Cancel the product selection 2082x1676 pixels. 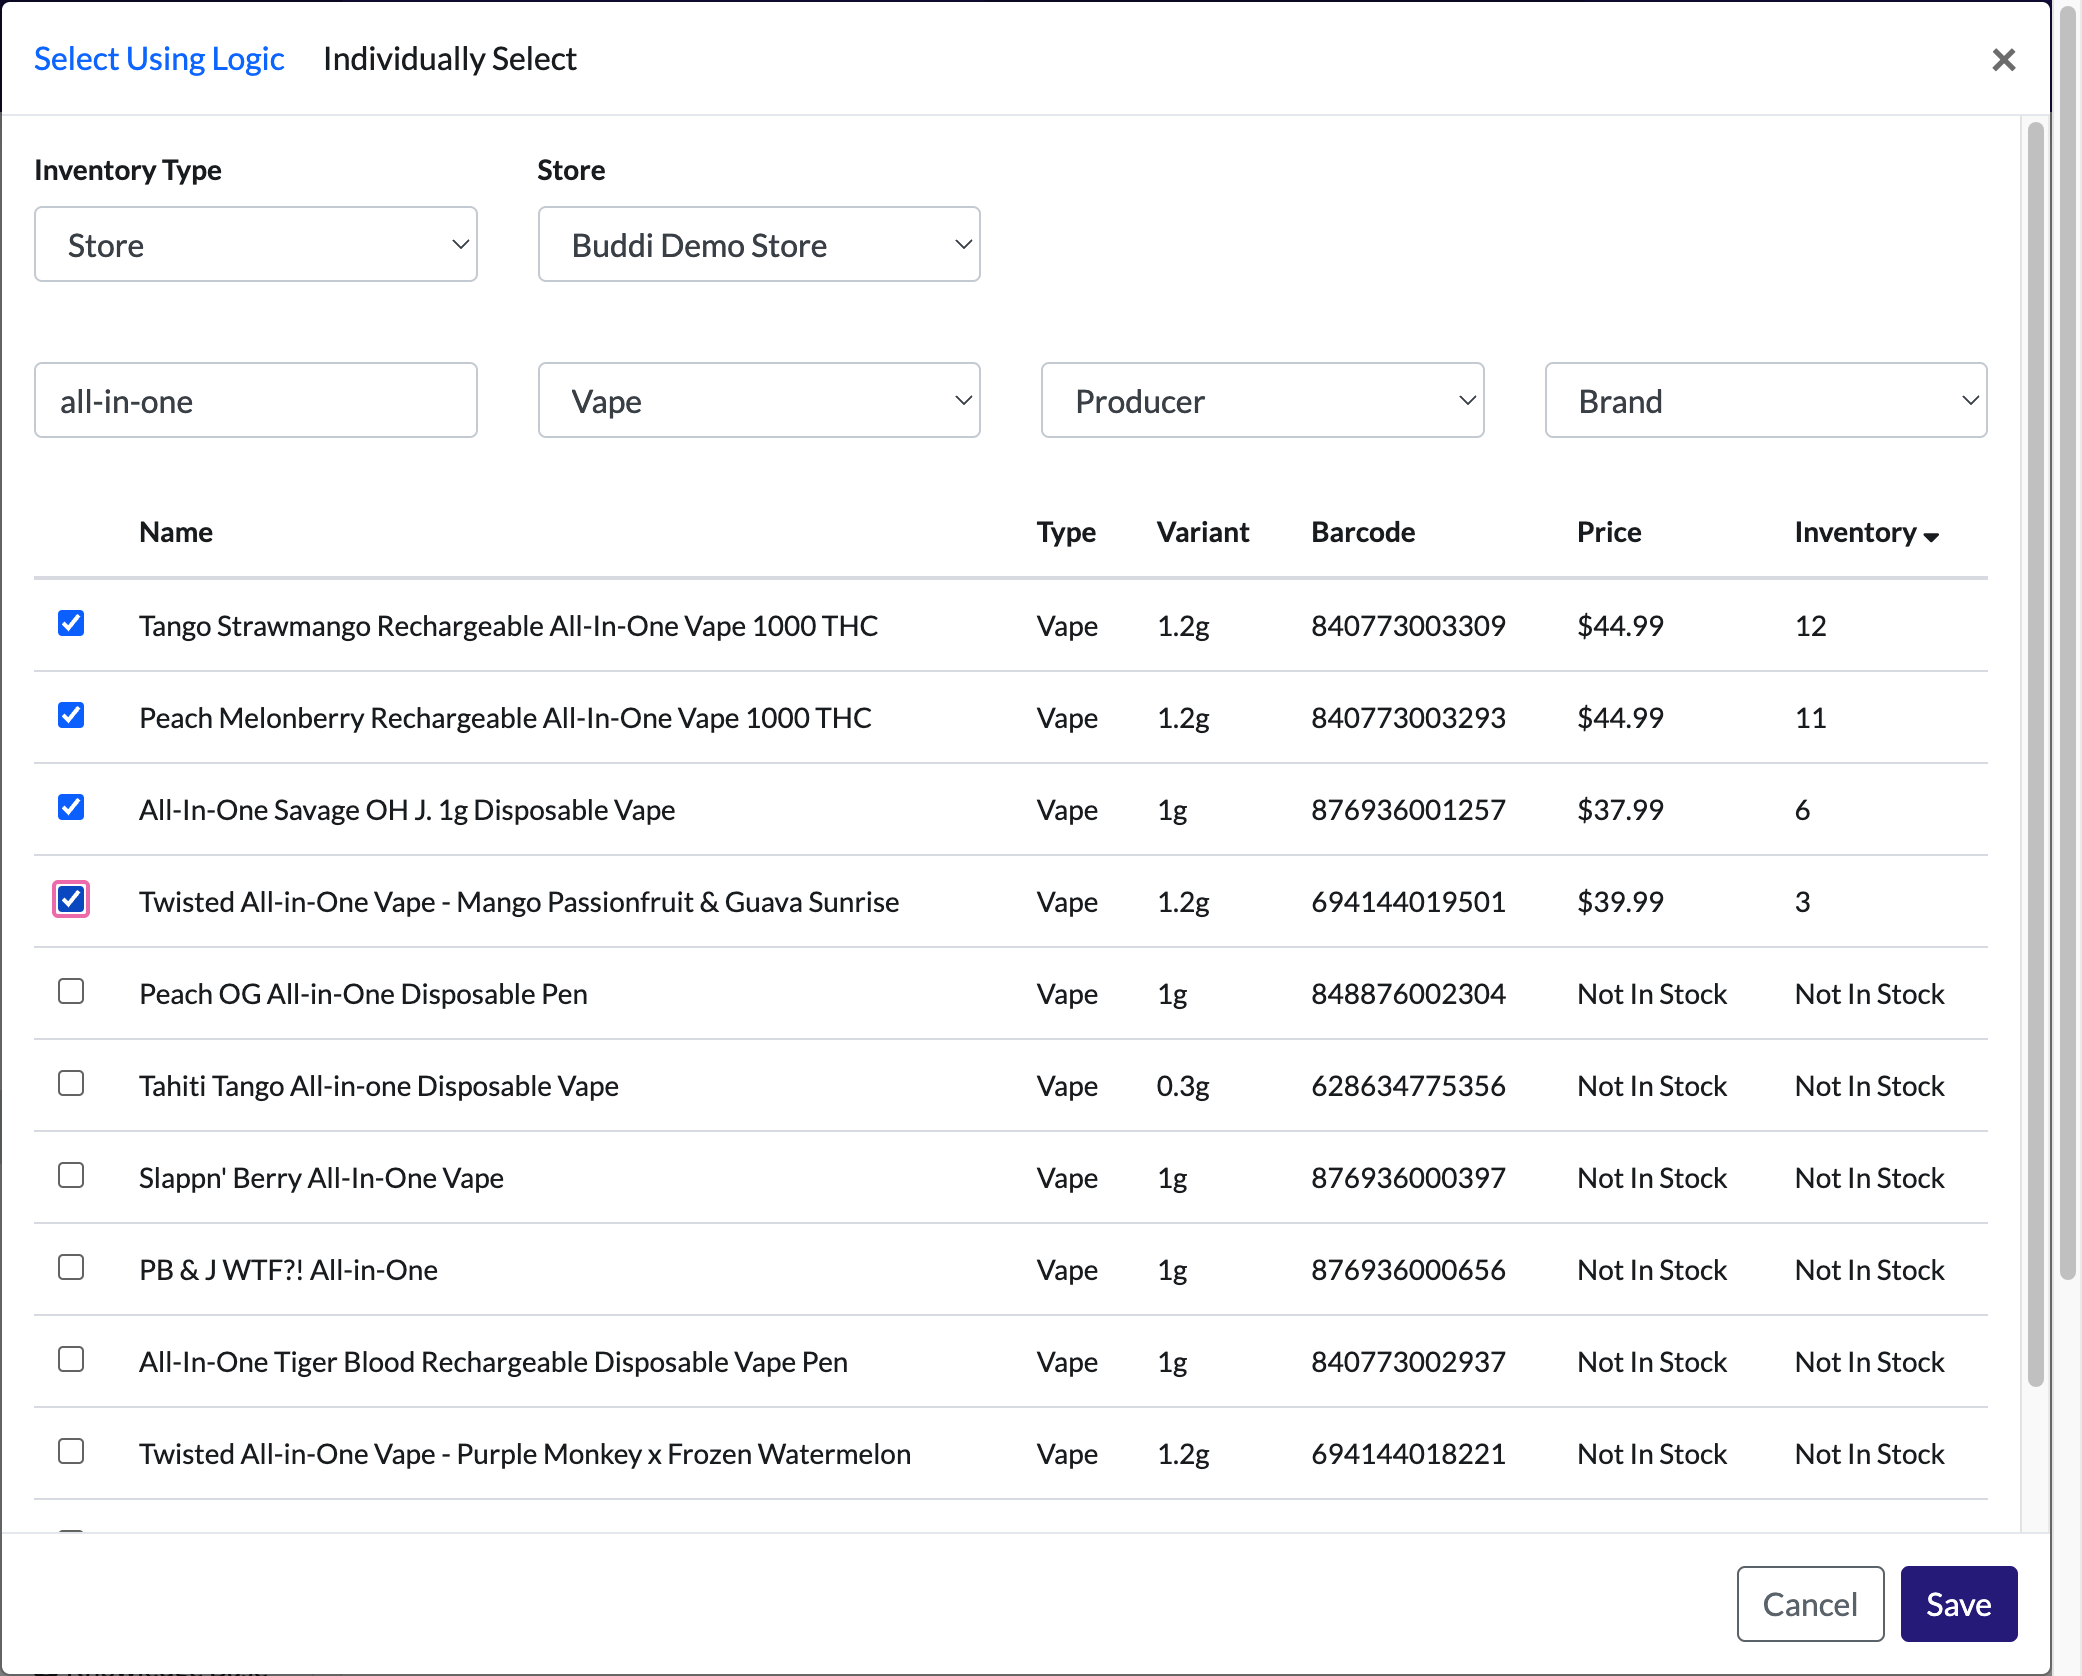1811,1604
